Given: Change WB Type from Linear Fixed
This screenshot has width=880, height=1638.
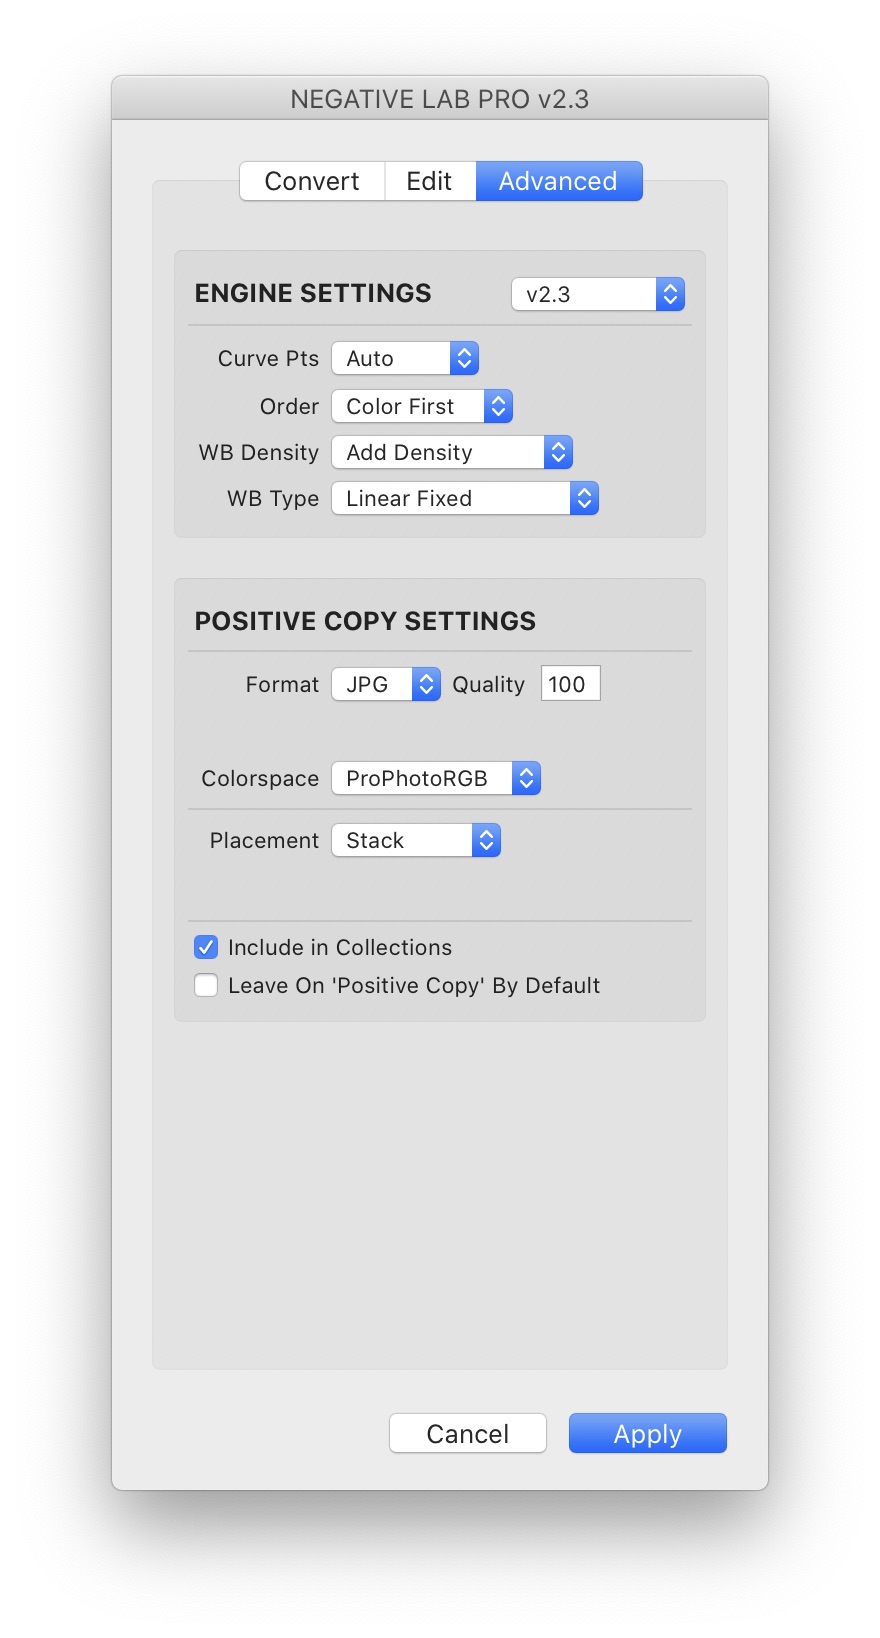Looking at the screenshot, I should tap(465, 498).
